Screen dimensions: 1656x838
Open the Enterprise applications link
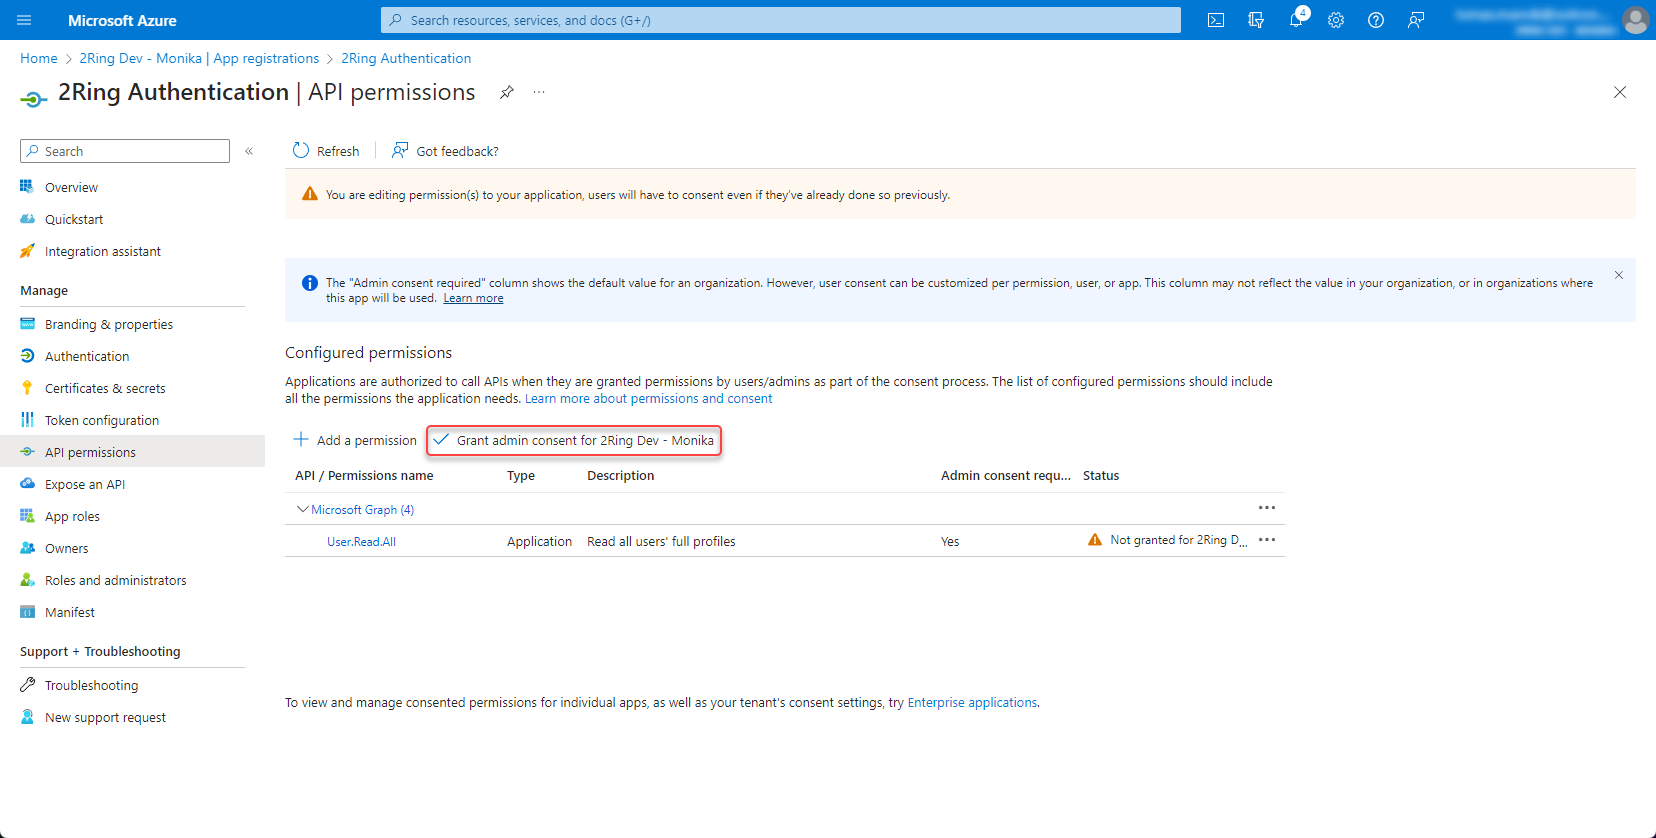click(x=972, y=703)
